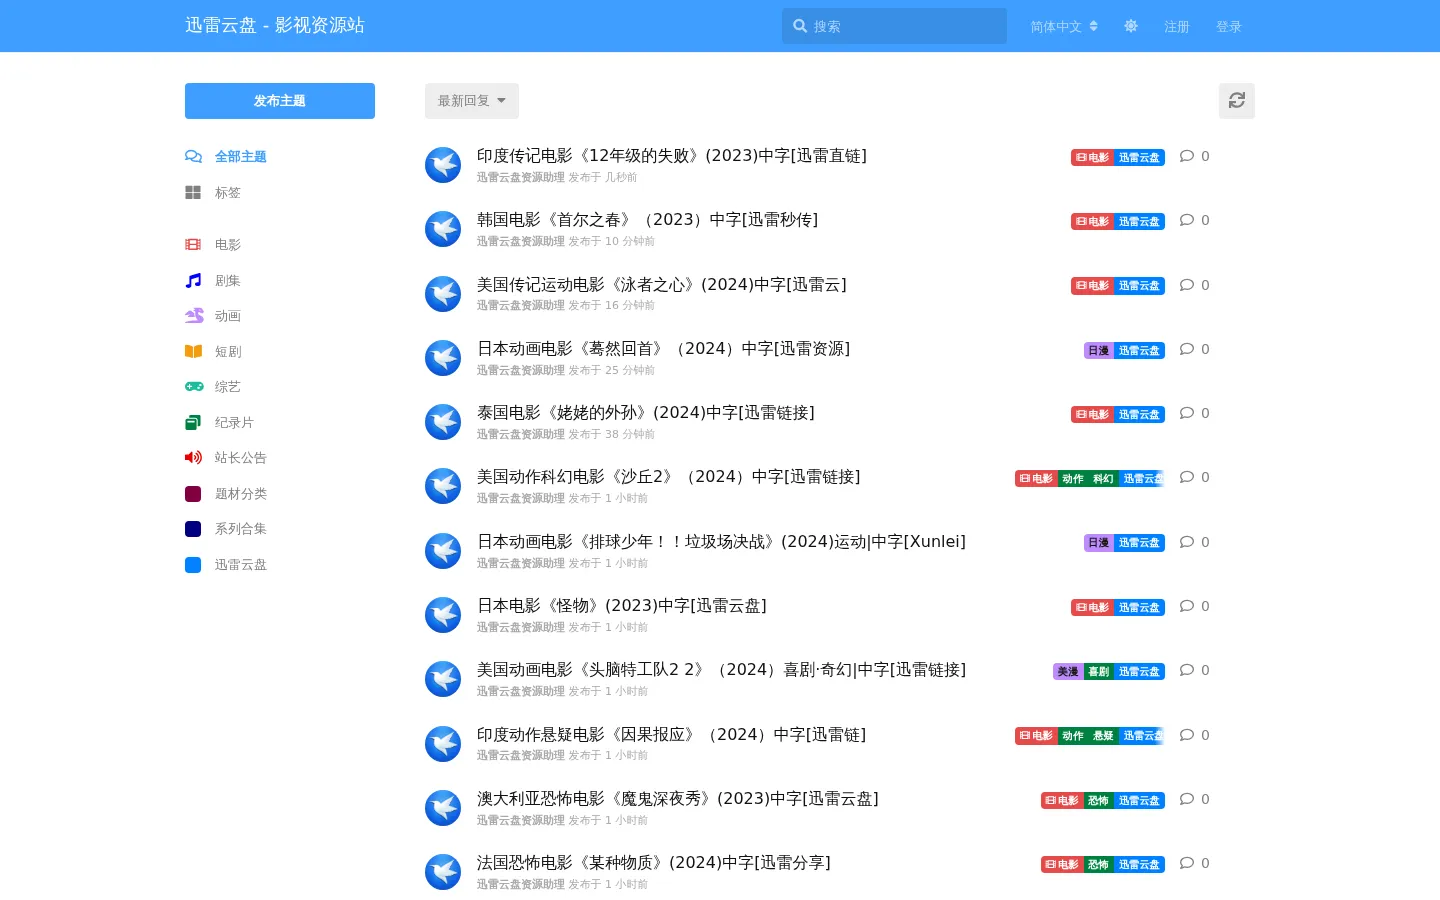Screen dimensions: 1440x900
Task: Open 题材分类 in the sidebar
Action: coord(241,494)
